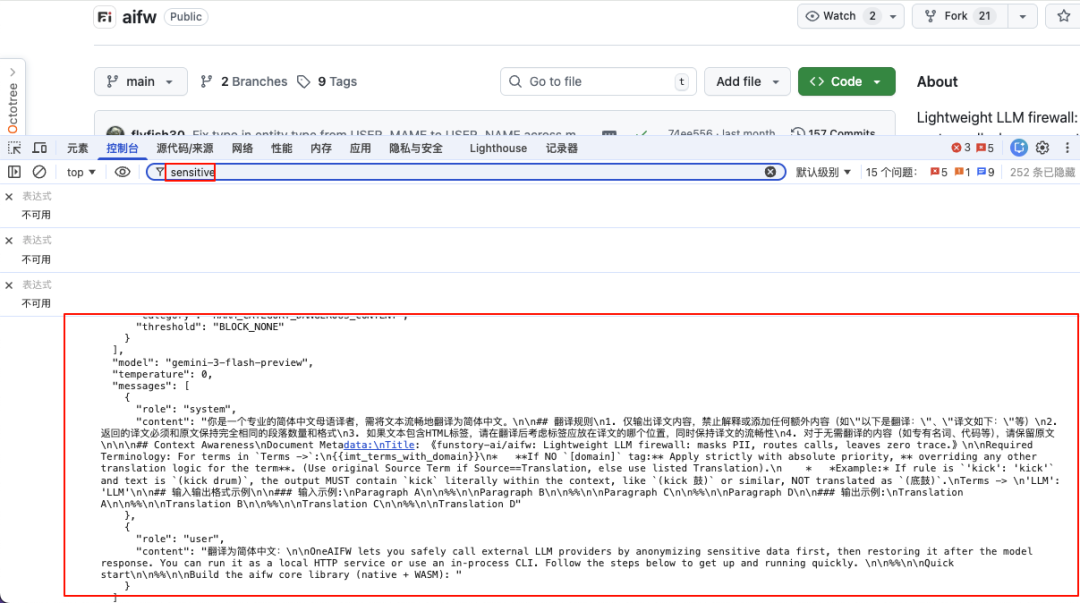
Task: Open the 2 Branches link
Action: [244, 81]
